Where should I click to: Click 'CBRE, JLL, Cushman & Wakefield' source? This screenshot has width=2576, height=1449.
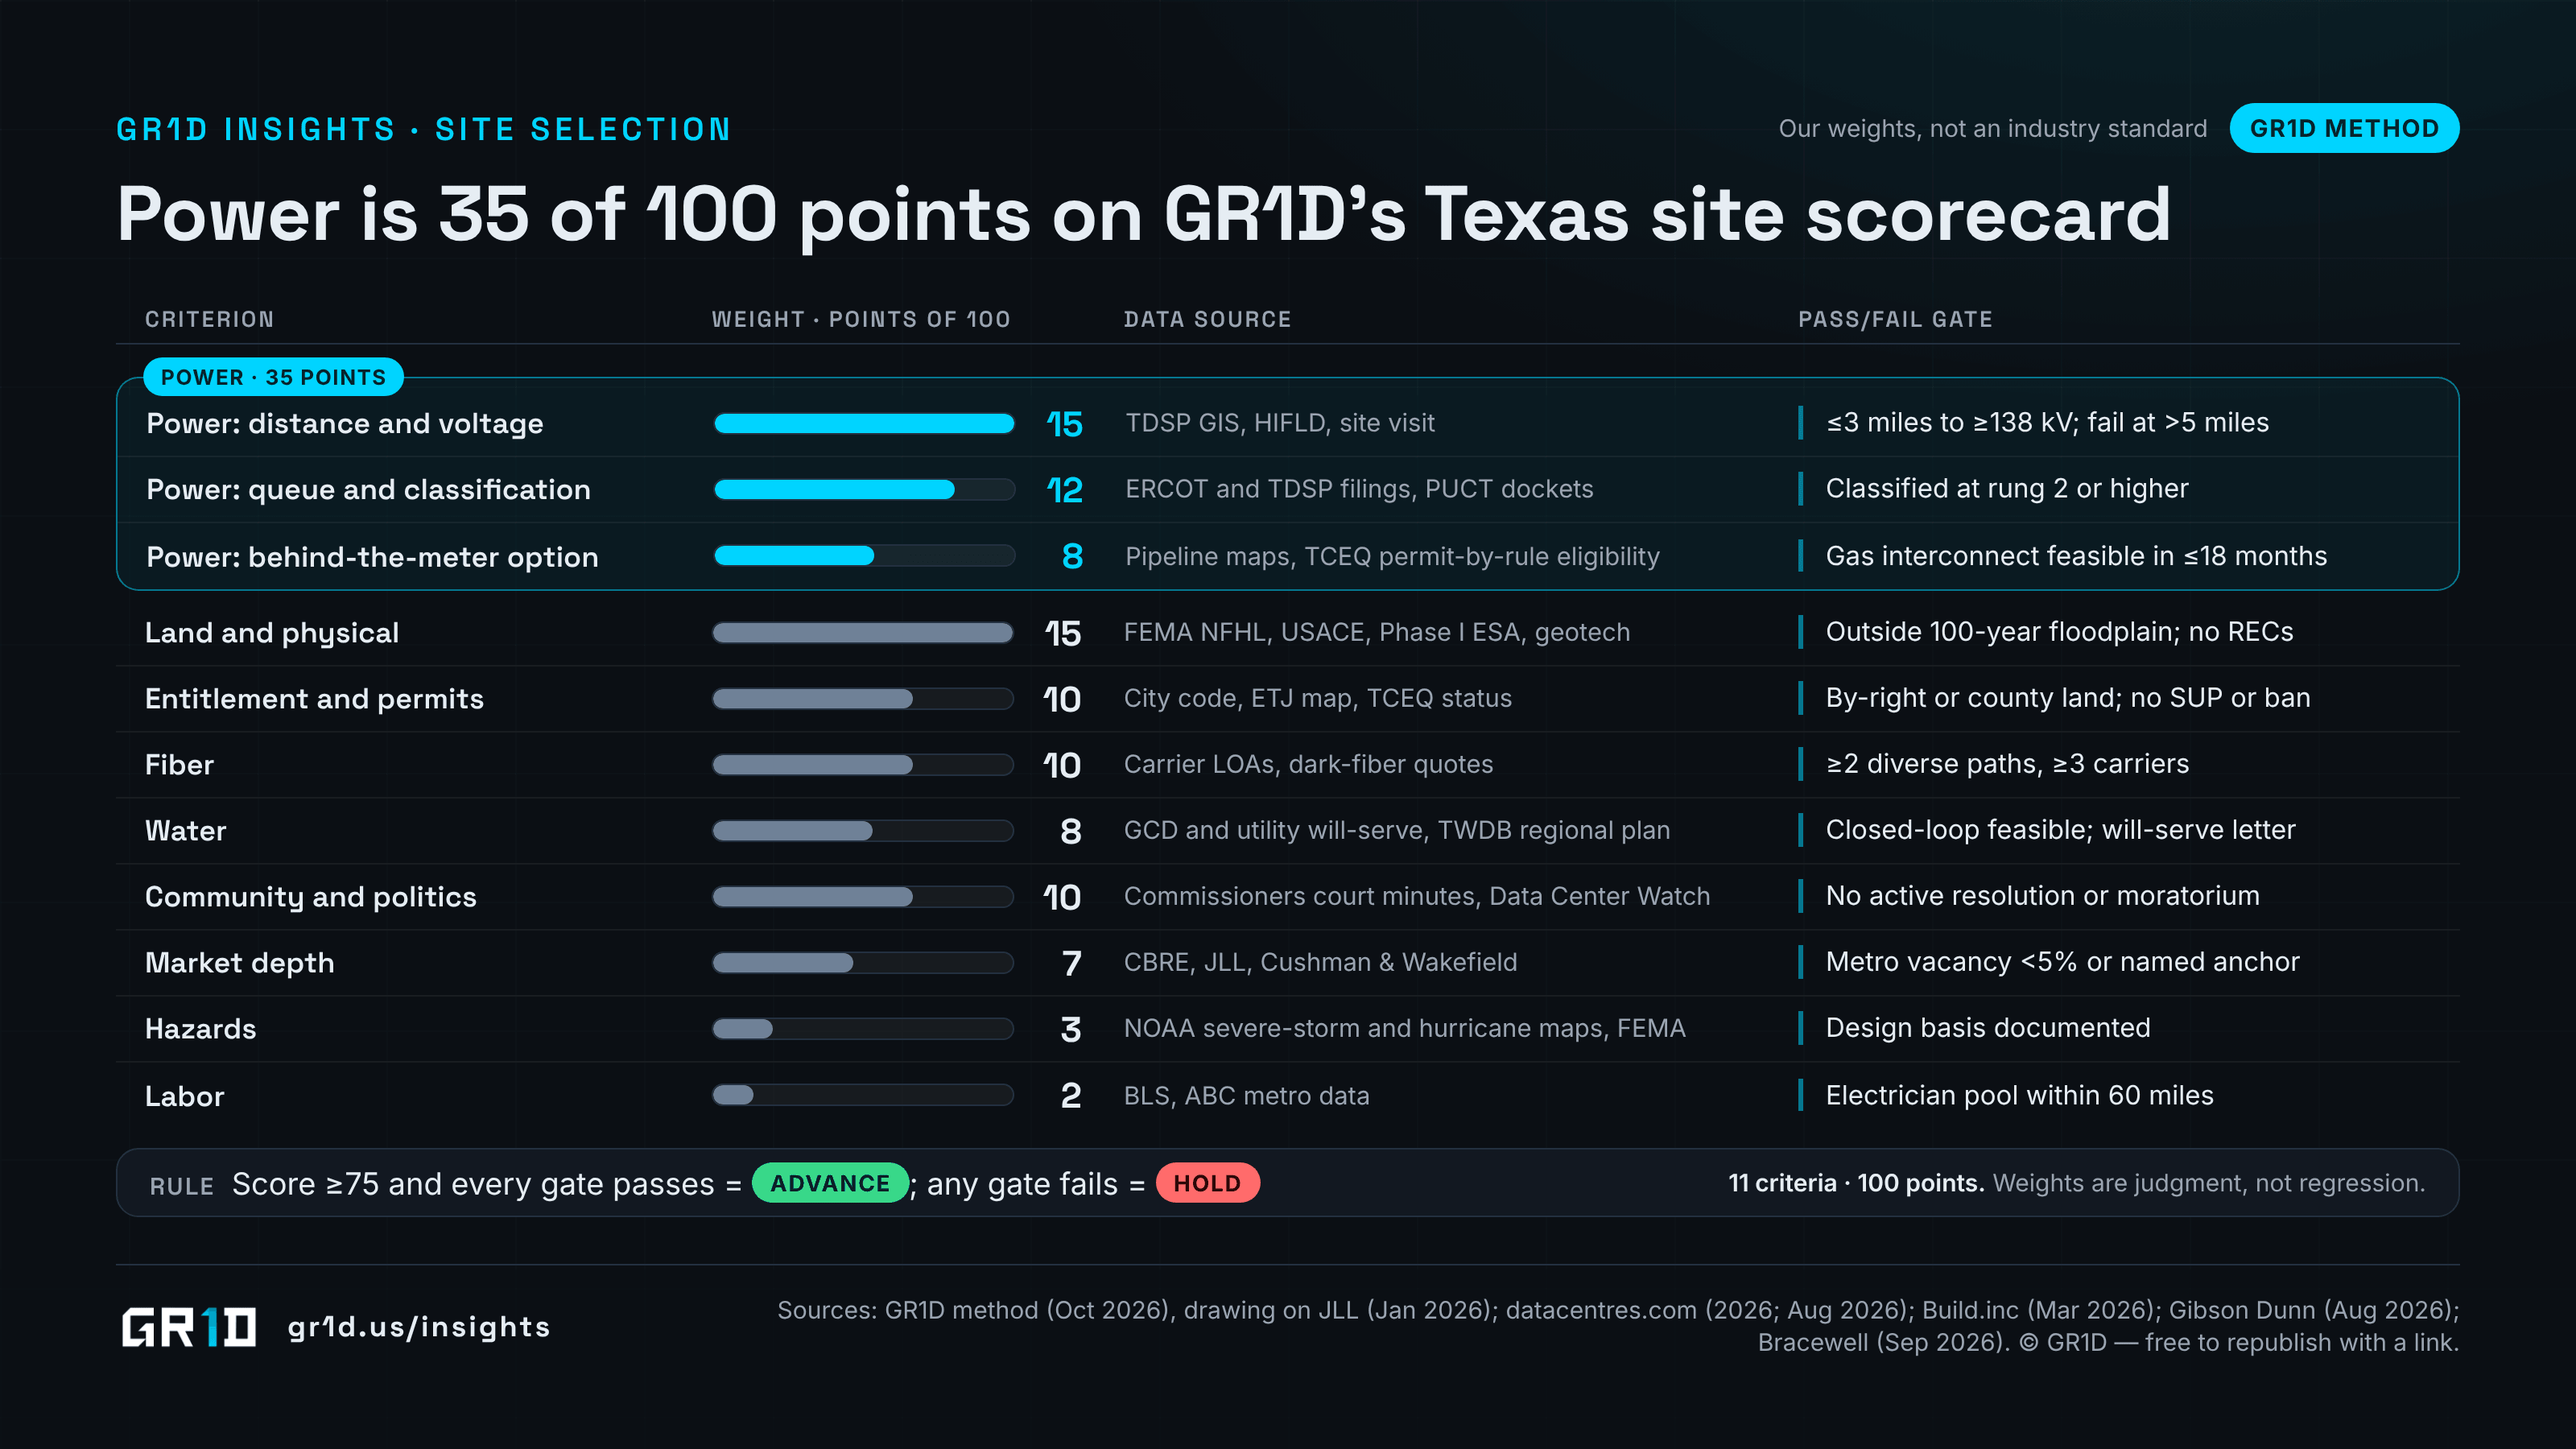tap(1320, 962)
